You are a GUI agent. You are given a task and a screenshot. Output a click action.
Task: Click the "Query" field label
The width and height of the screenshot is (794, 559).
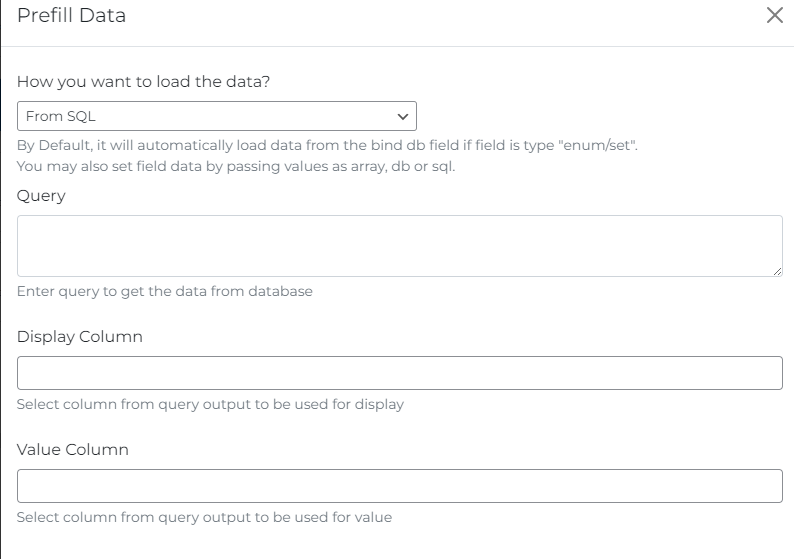[x=41, y=196]
